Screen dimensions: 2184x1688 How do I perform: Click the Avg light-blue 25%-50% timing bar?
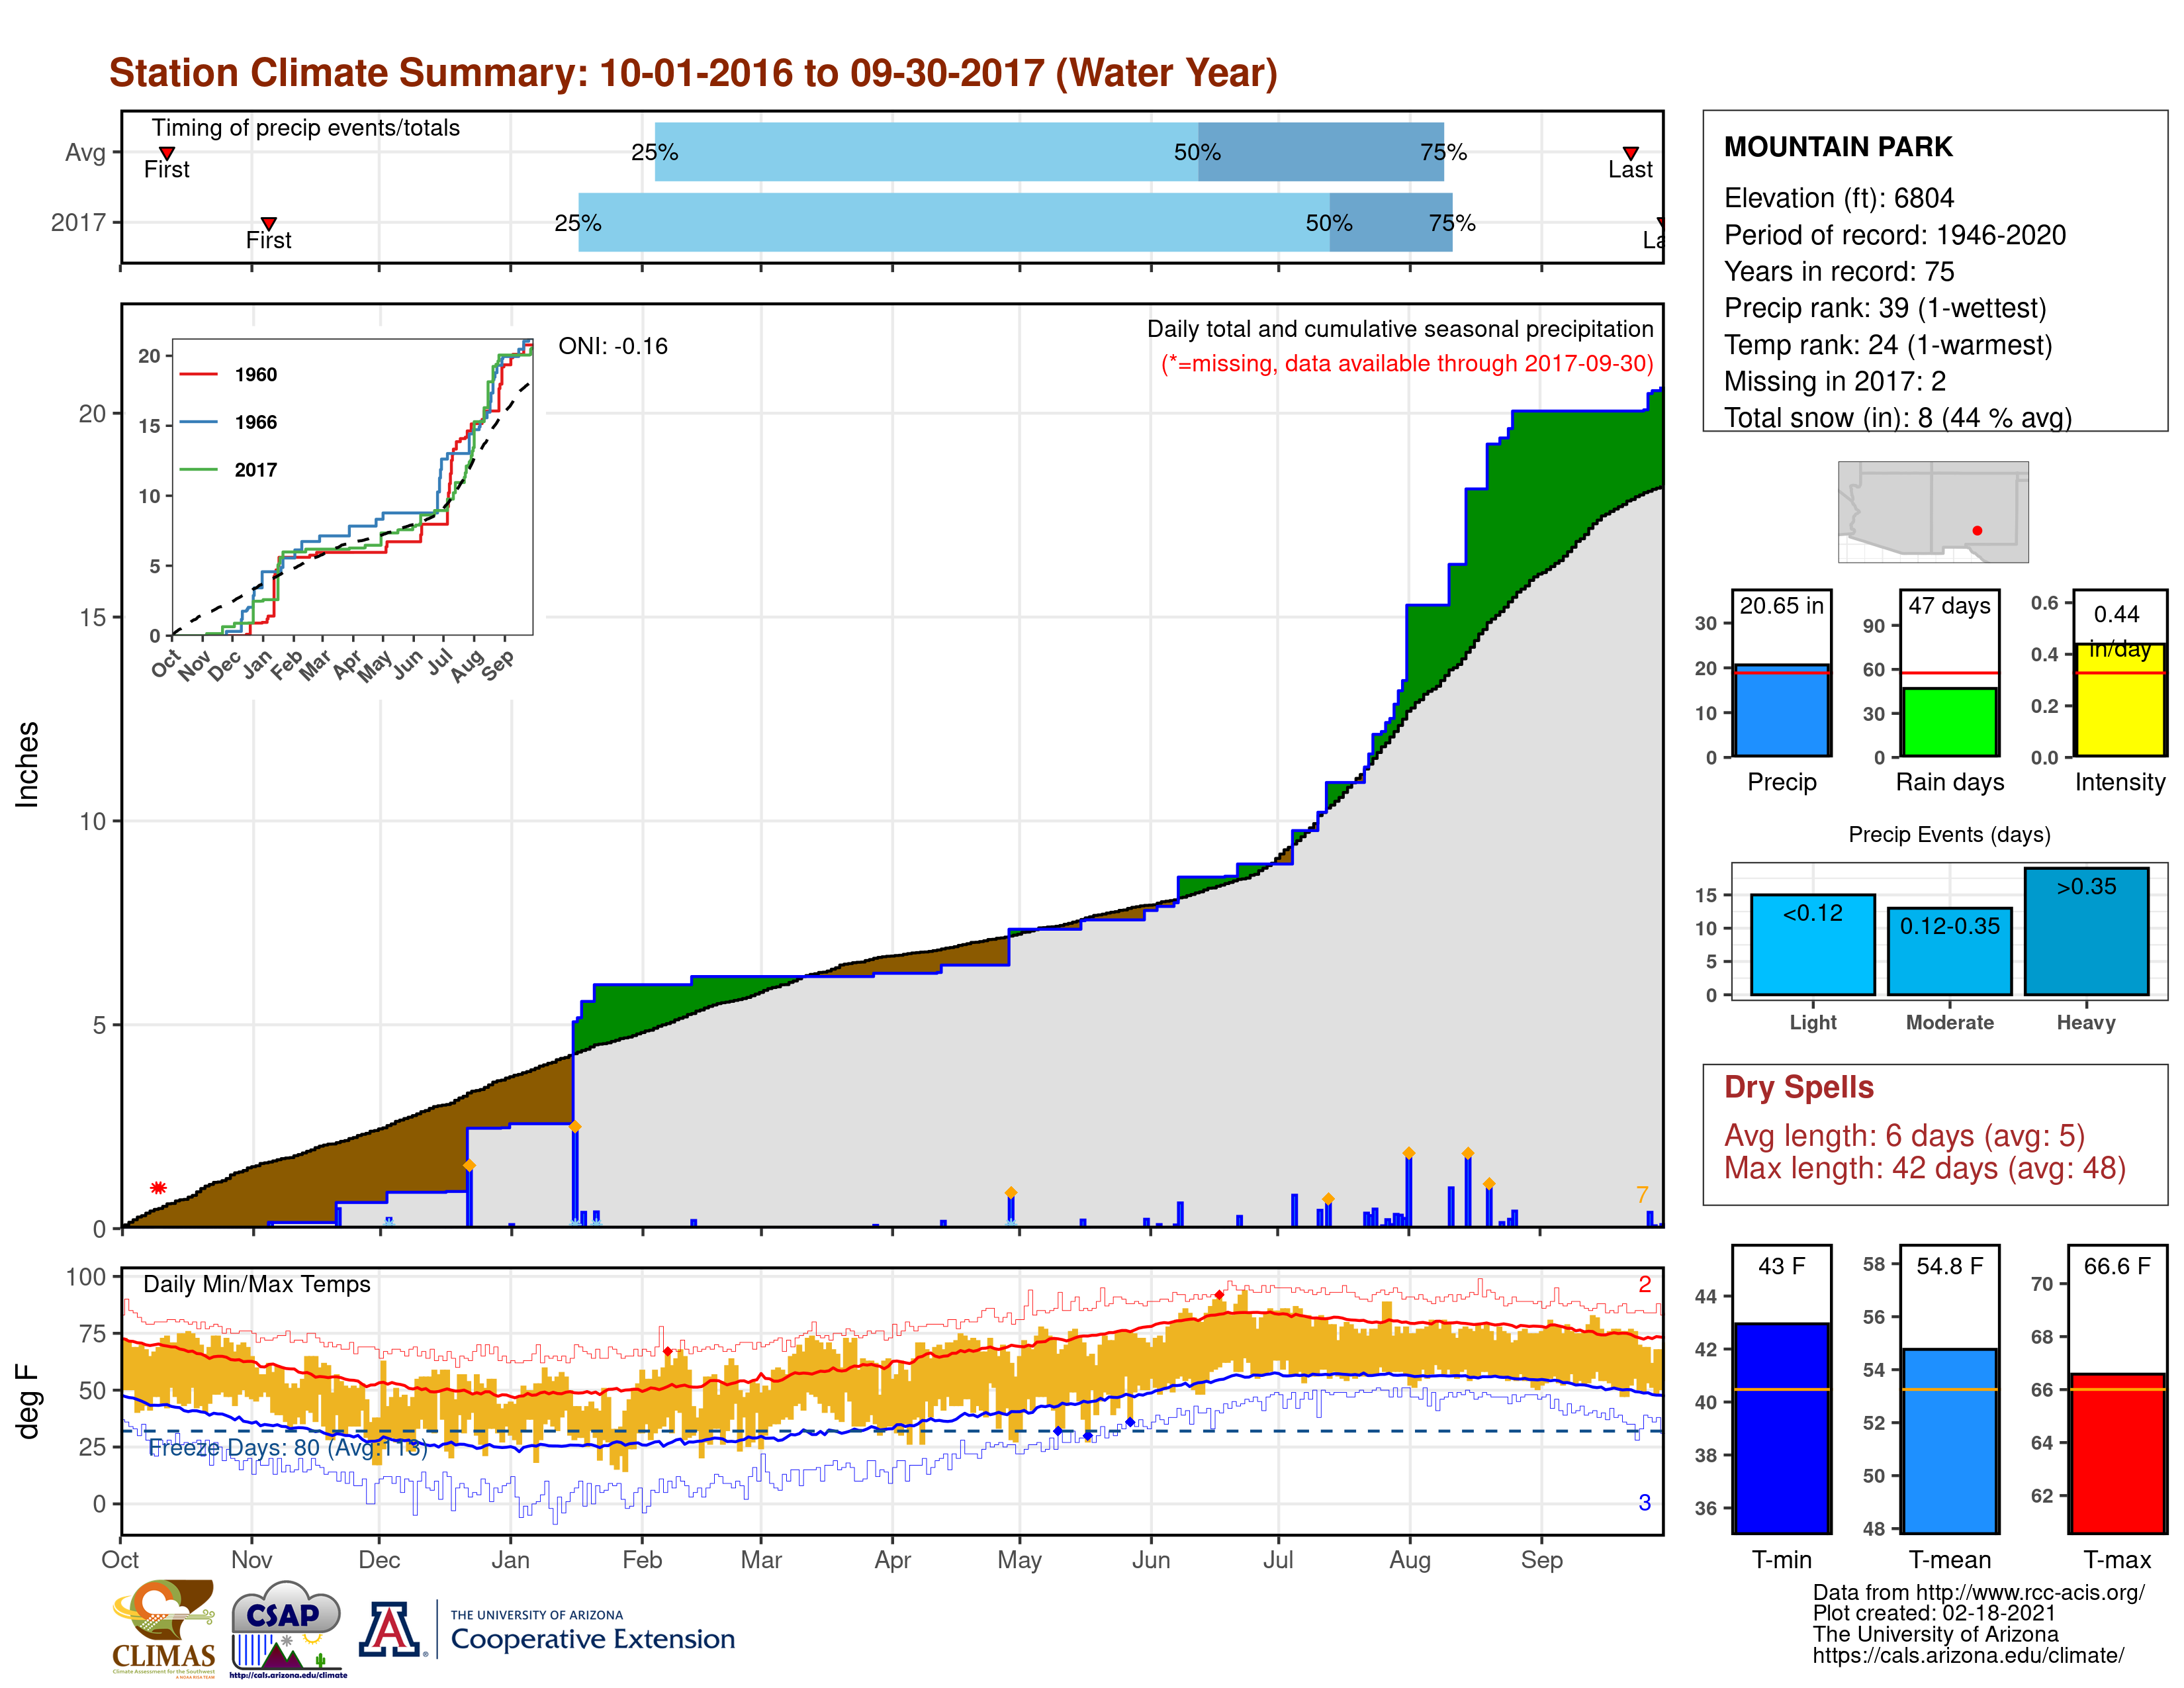pyautogui.click(x=927, y=152)
